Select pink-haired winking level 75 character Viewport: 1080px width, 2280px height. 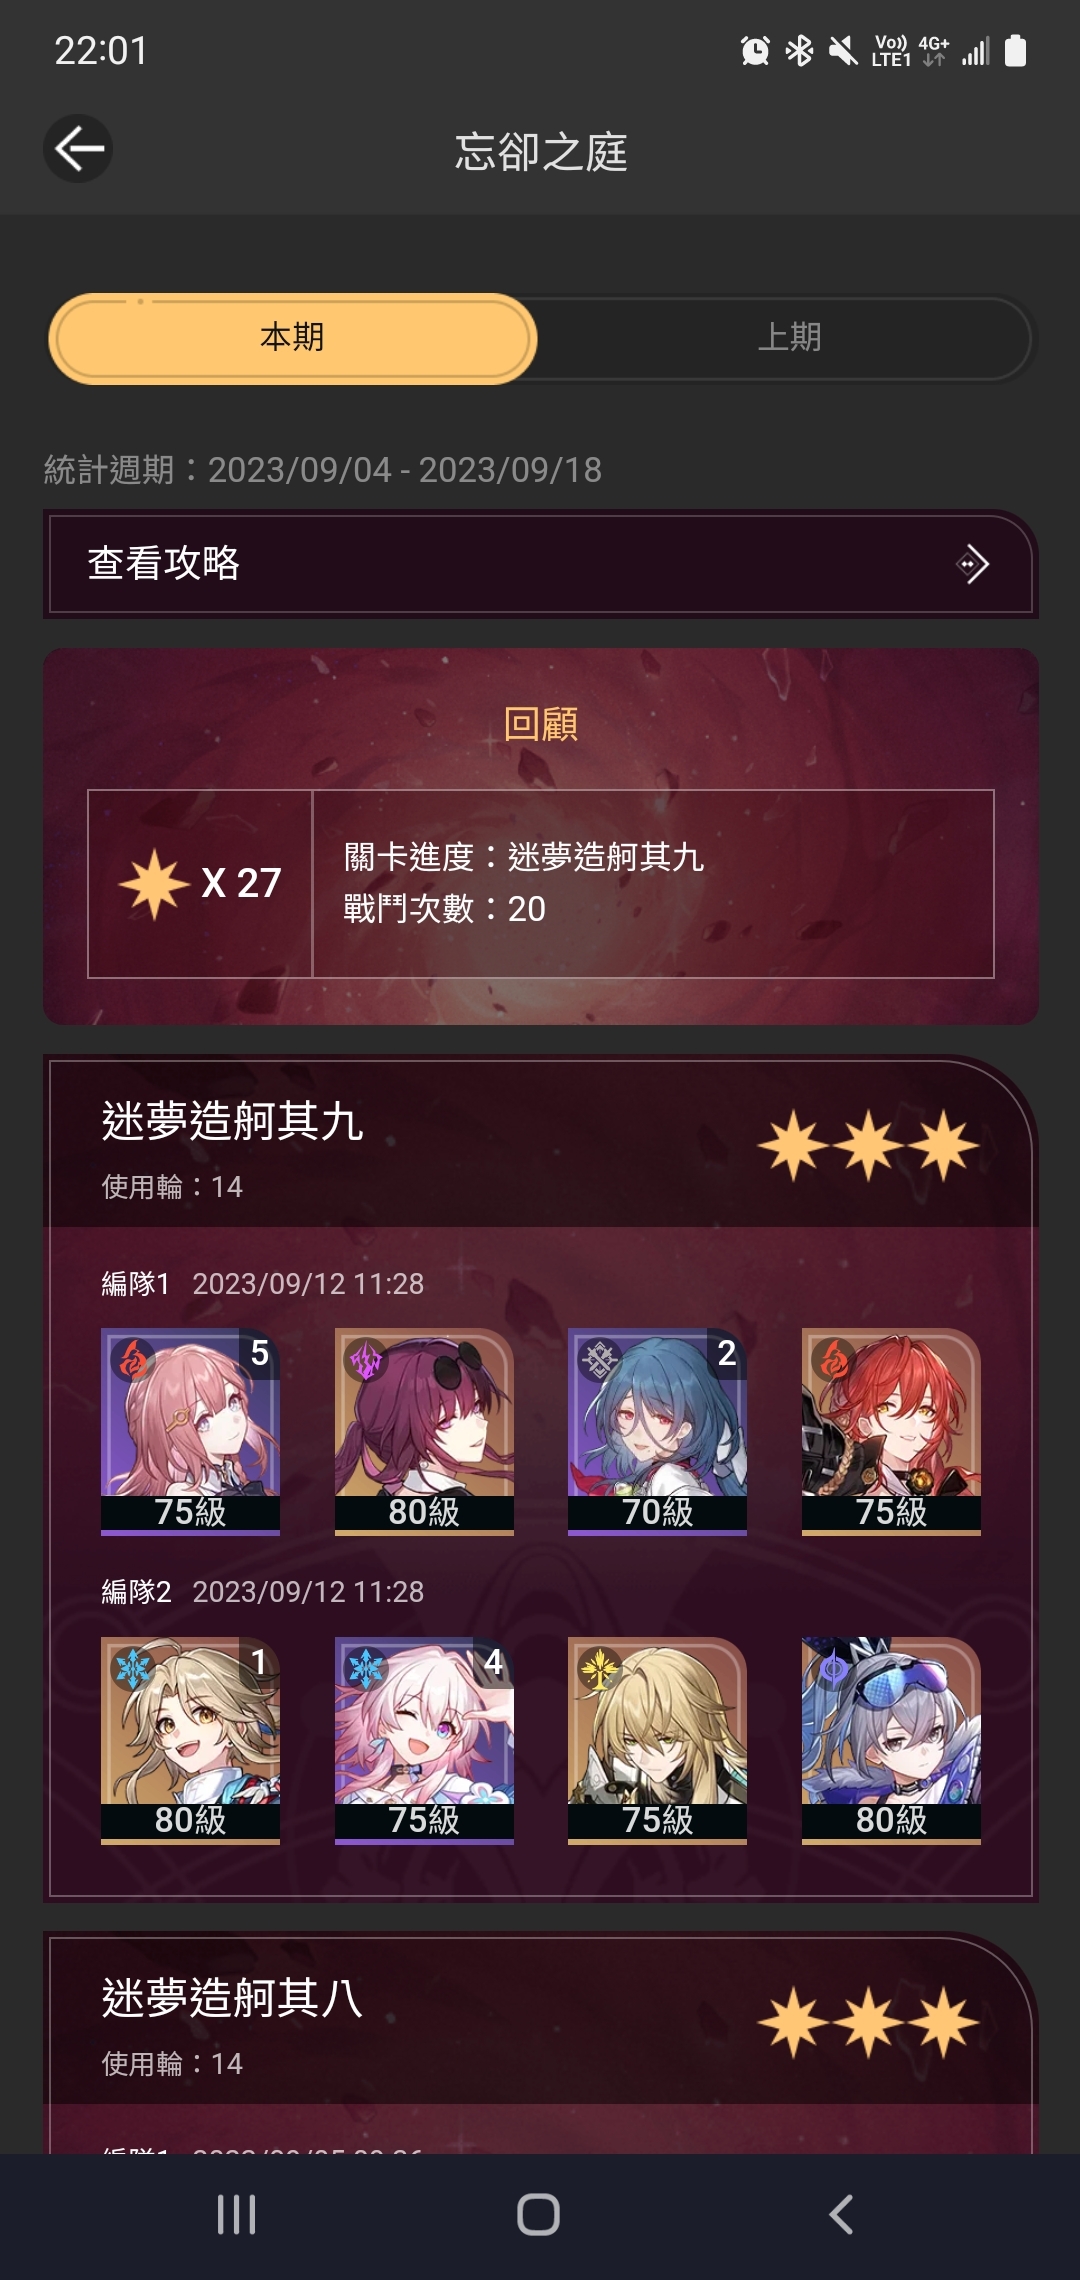pos(424,1740)
